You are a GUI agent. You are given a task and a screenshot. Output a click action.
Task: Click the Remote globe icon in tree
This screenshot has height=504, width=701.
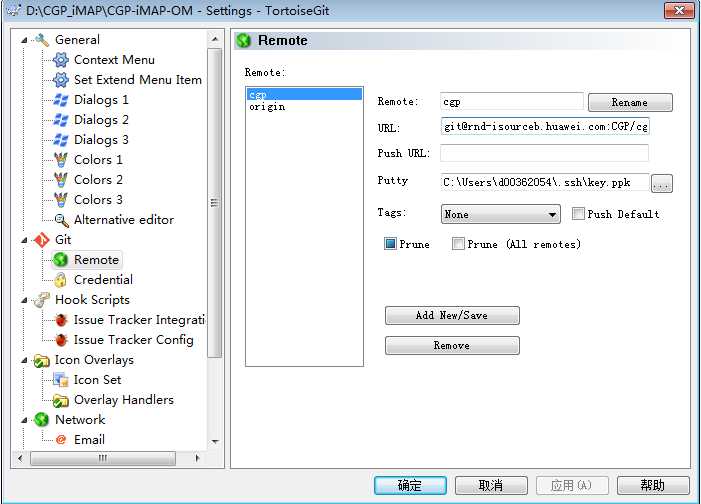tap(61, 260)
